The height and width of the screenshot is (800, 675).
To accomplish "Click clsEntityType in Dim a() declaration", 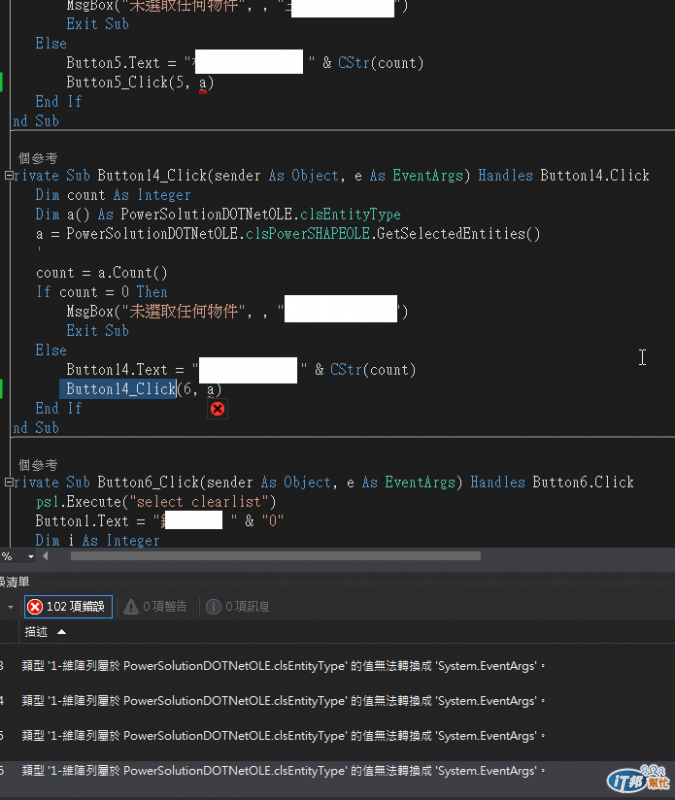I will point(350,215).
